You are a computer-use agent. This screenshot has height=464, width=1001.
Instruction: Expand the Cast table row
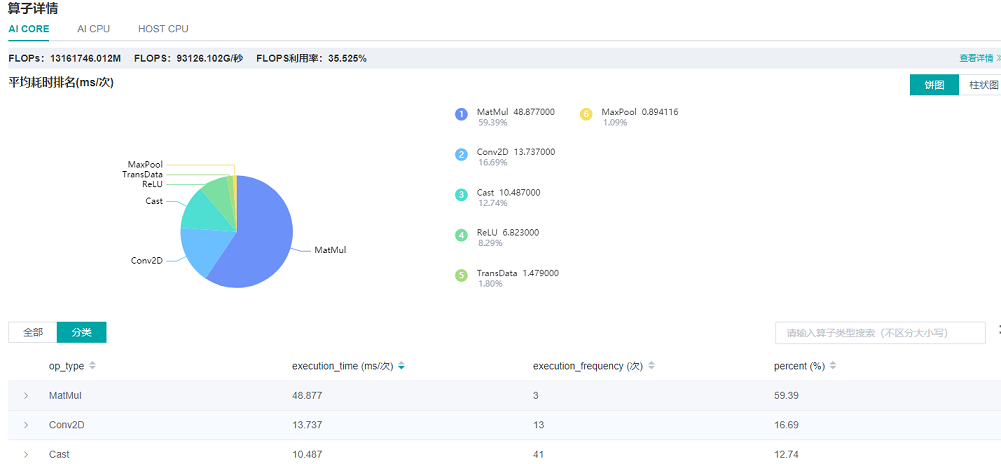26,454
